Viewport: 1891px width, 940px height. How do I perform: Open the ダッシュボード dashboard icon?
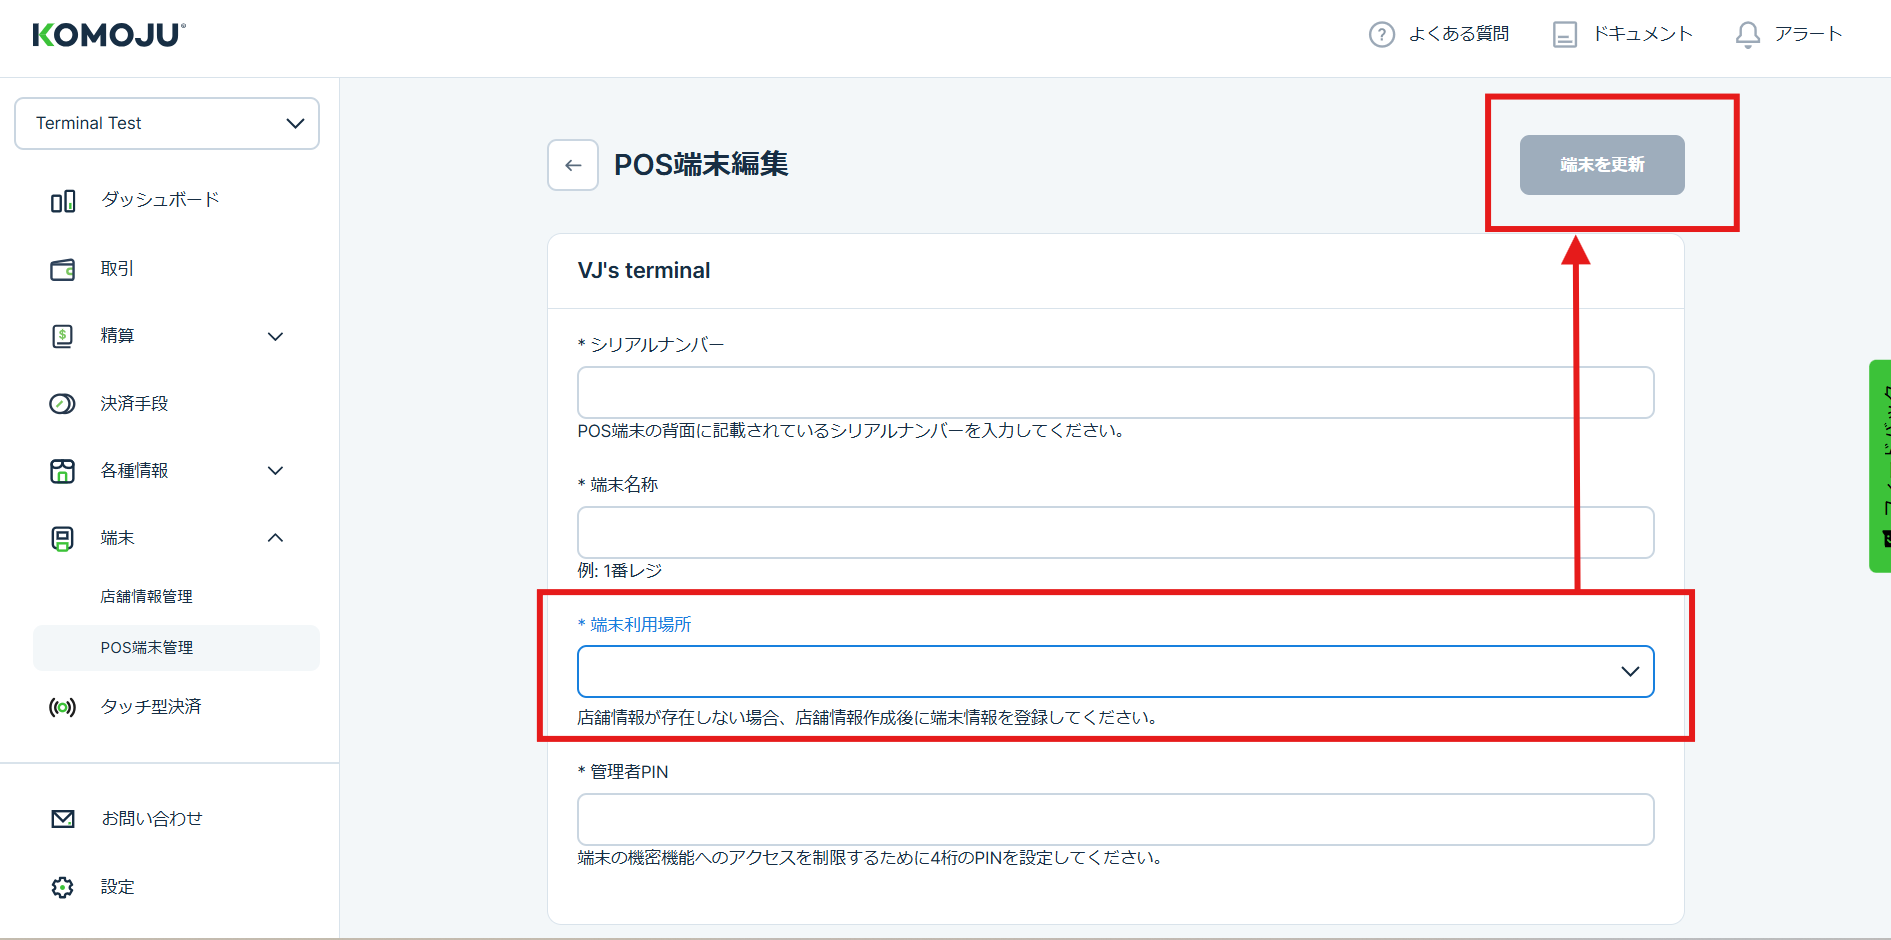point(63,201)
